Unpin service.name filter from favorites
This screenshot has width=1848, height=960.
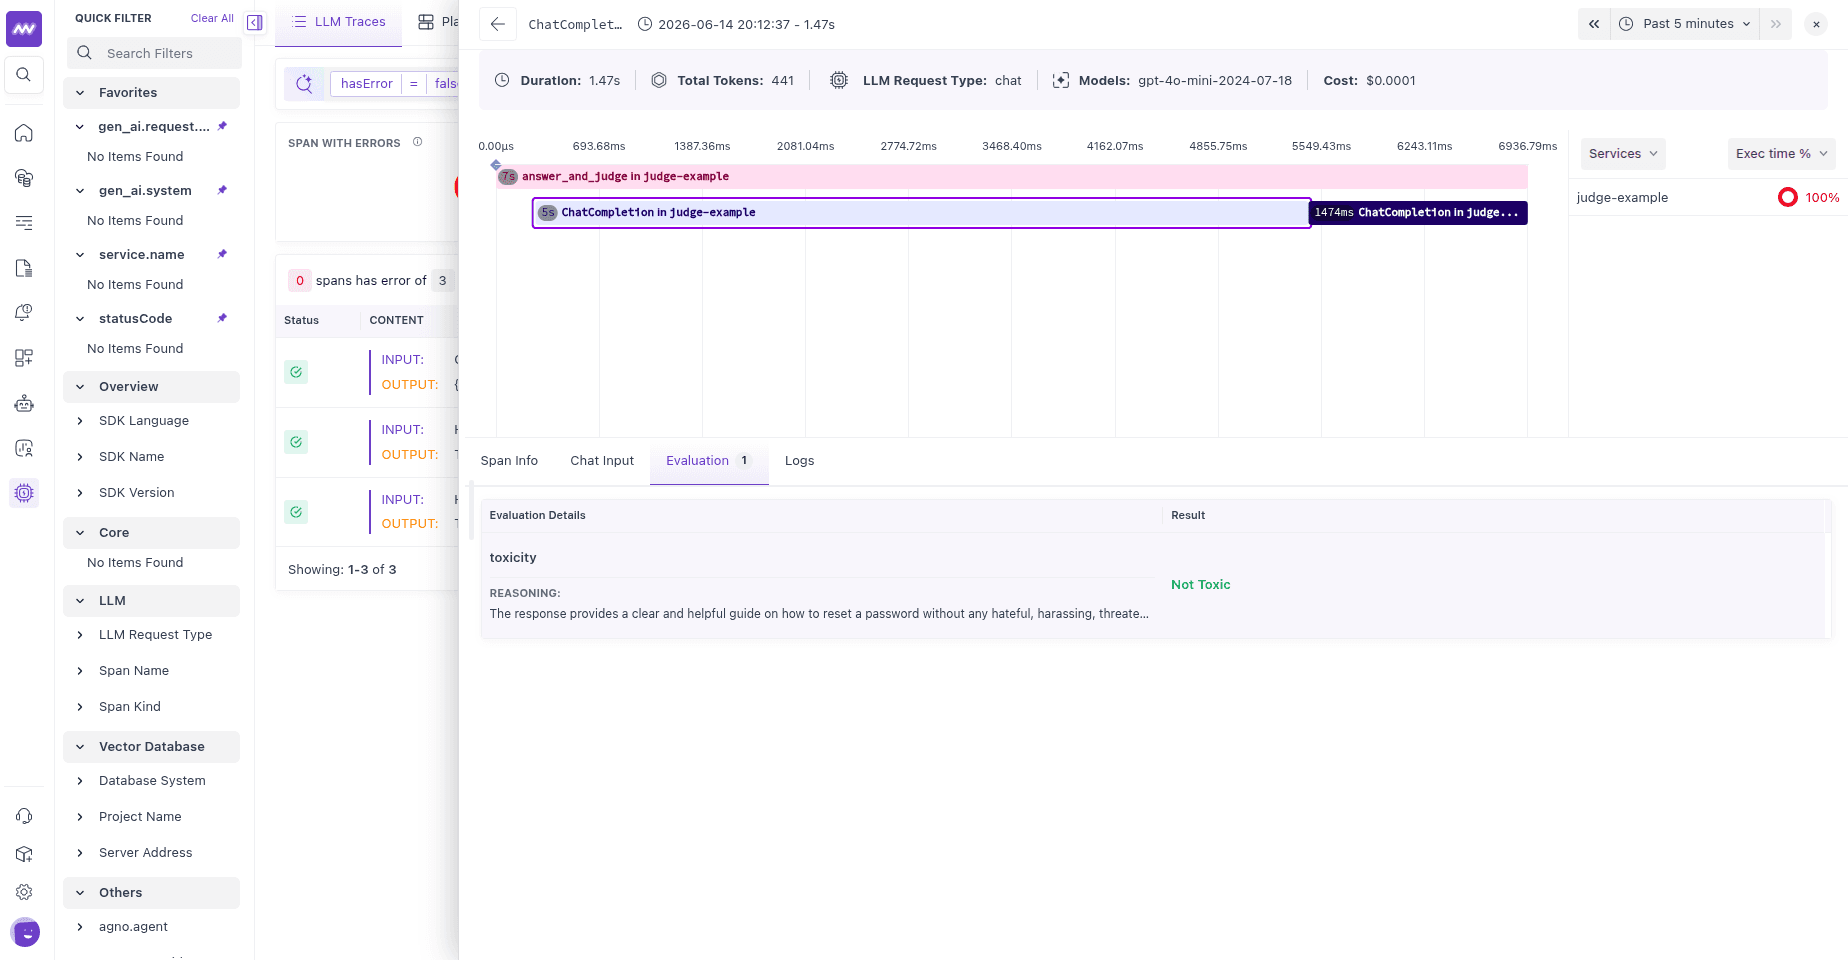[x=222, y=254]
